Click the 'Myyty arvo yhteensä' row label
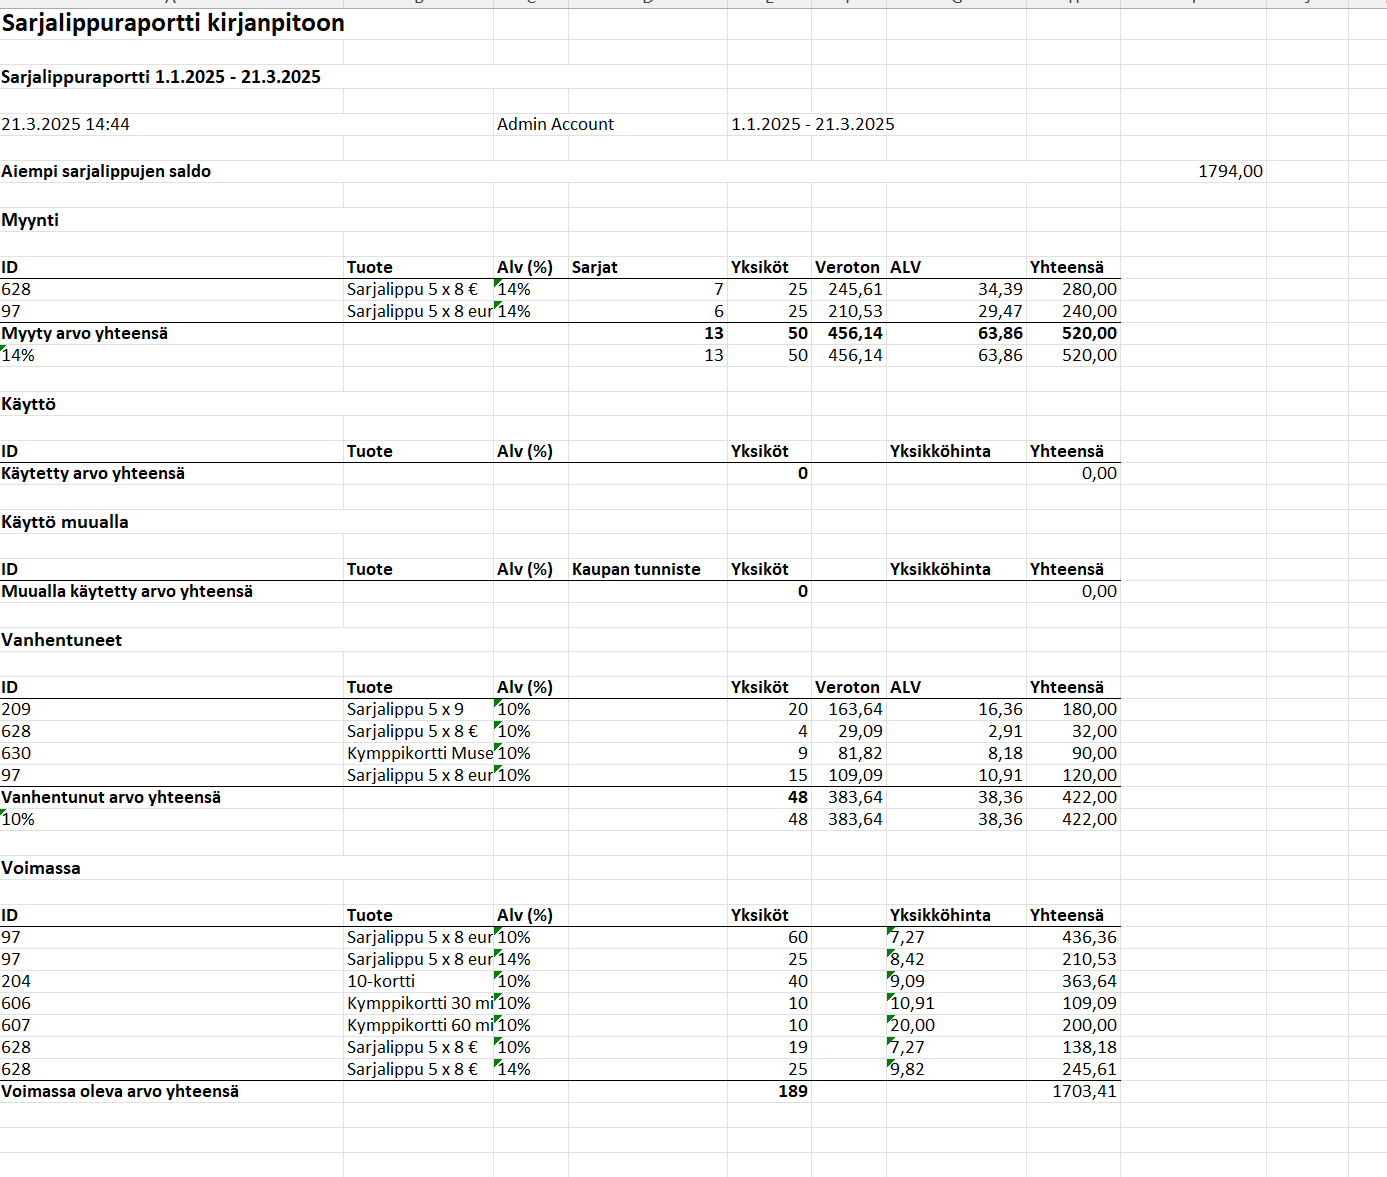 pos(85,333)
